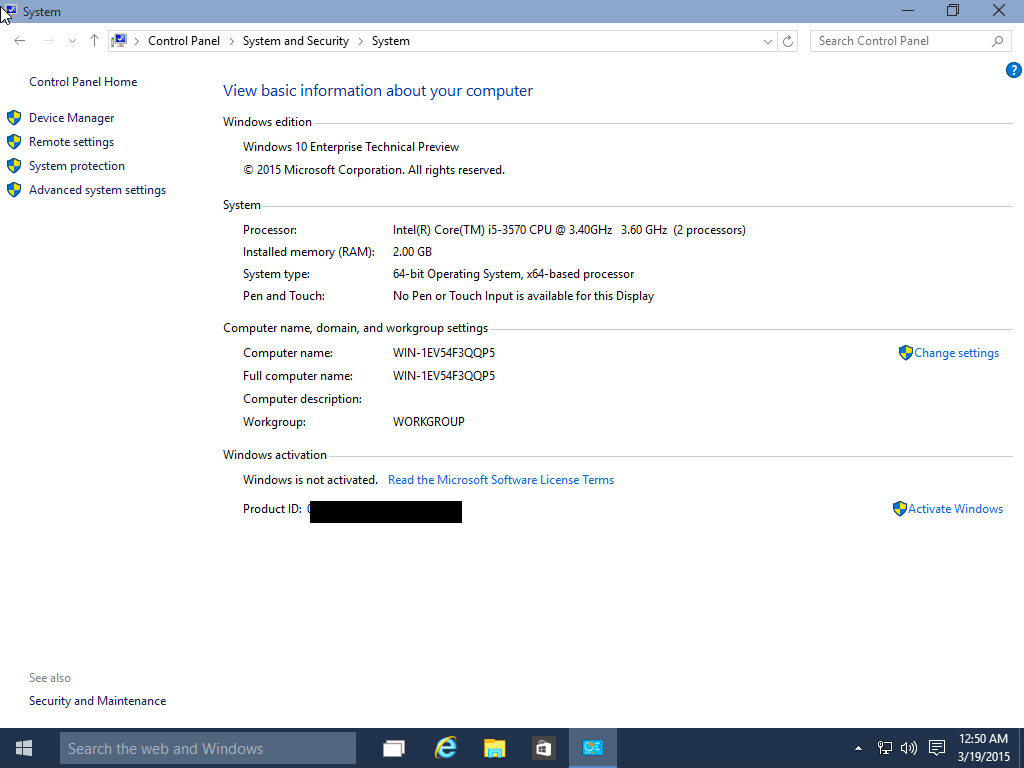Click the Control Panel taskbar button
1024x768 pixels.
[x=593, y=748]
